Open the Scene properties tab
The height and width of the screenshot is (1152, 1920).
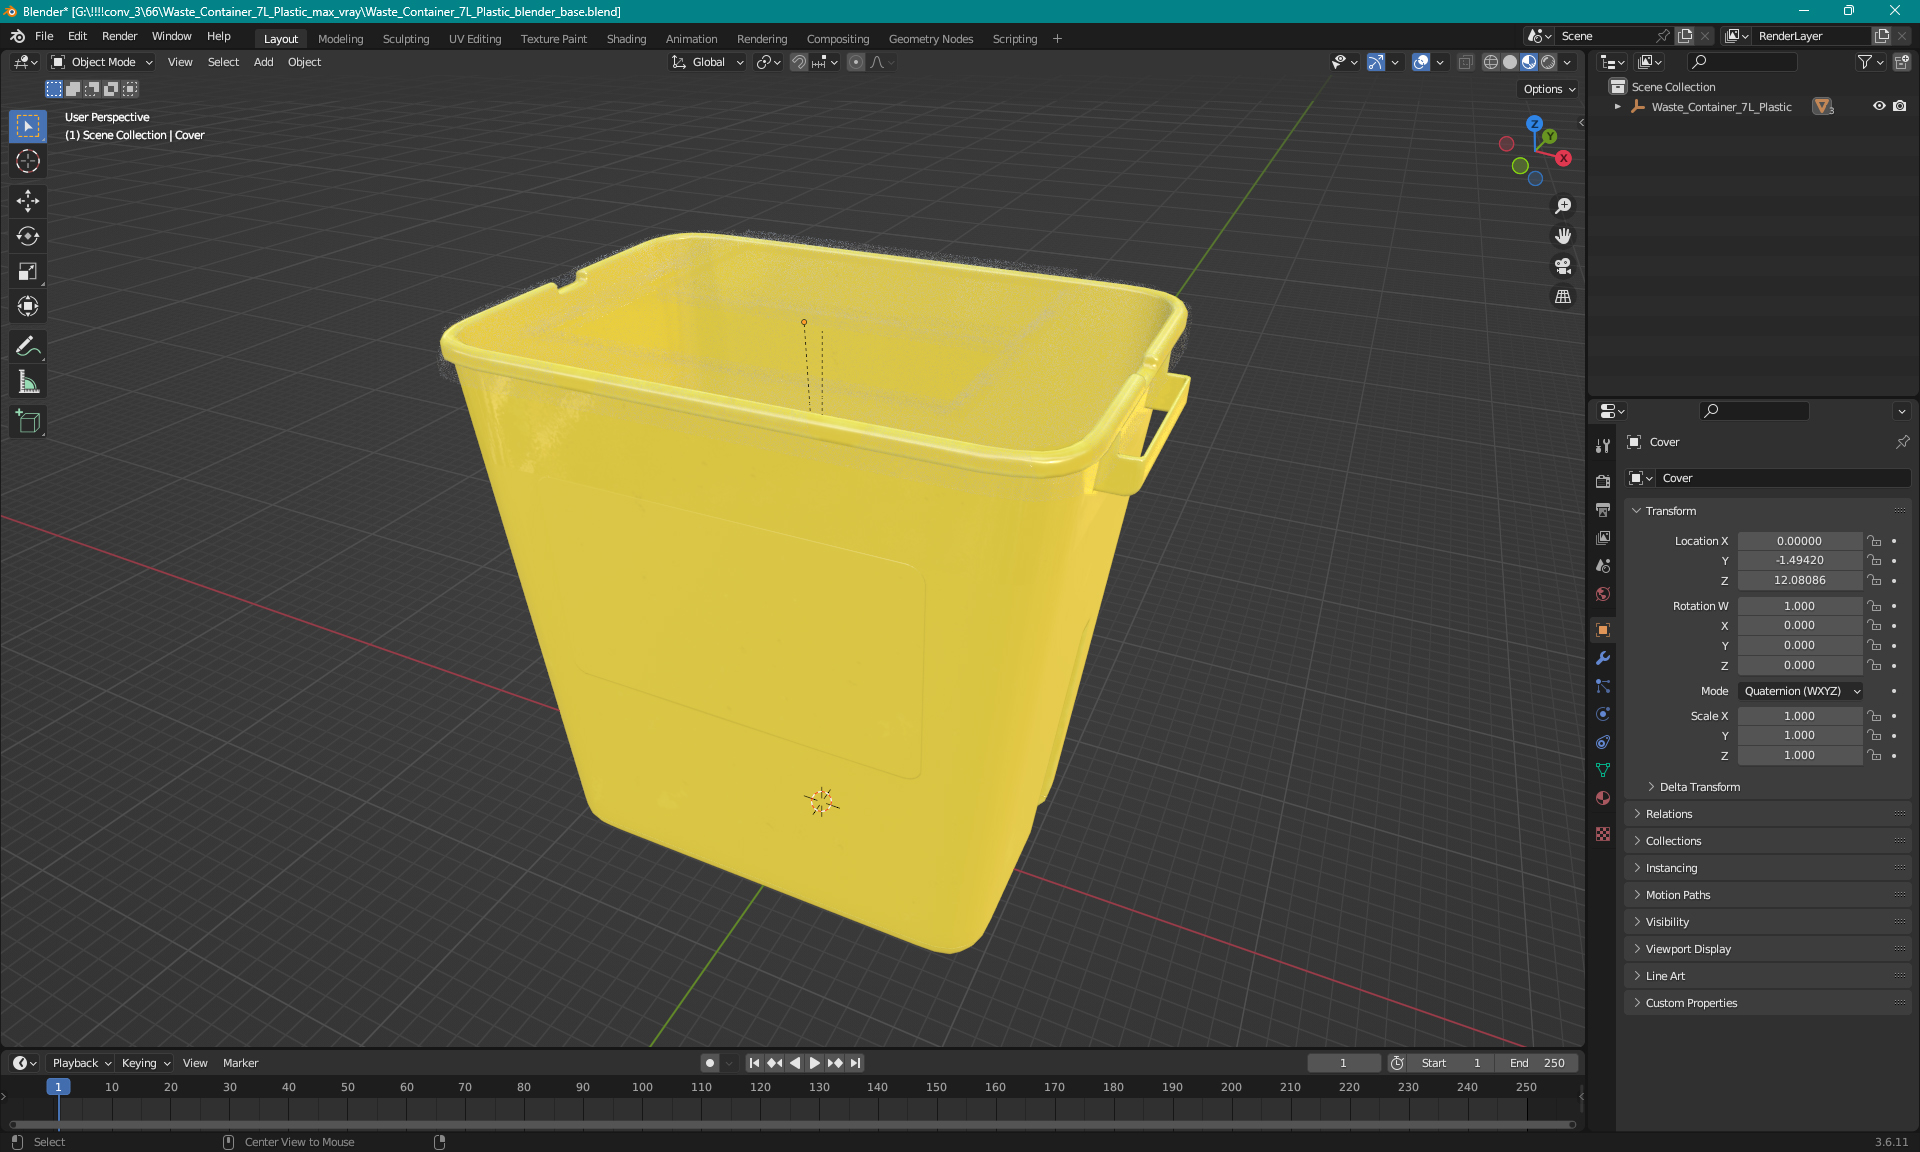pyautogui.click(x=1603, y=565)
